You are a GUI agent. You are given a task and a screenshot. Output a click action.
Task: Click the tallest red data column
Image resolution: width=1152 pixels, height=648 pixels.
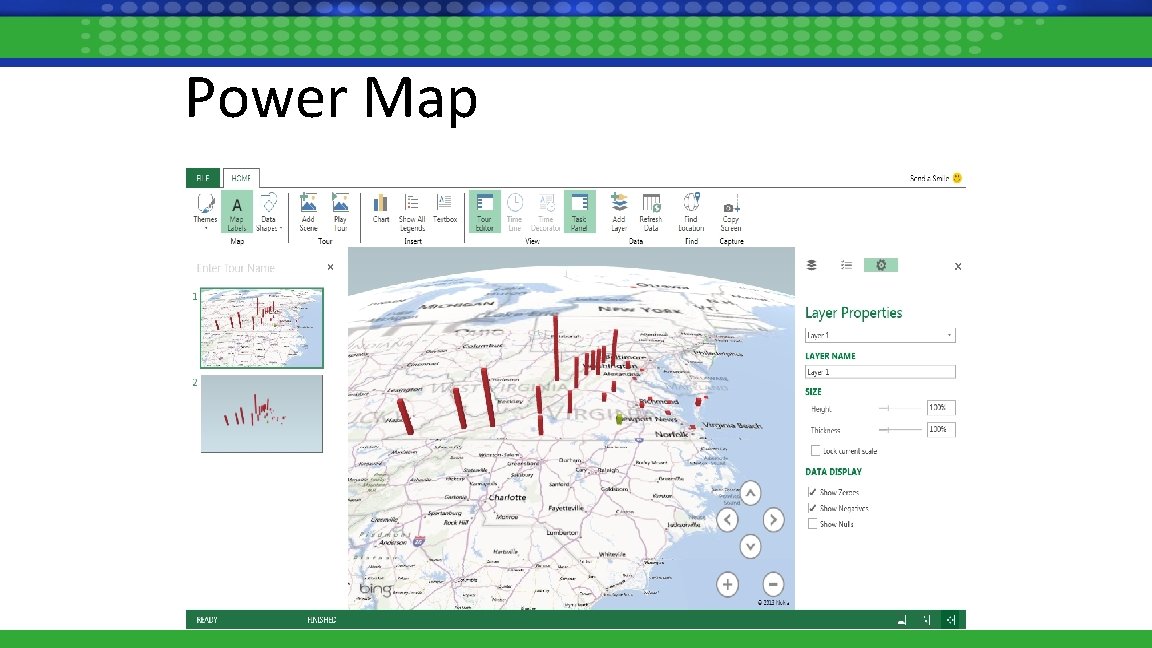tap(556, 348)
